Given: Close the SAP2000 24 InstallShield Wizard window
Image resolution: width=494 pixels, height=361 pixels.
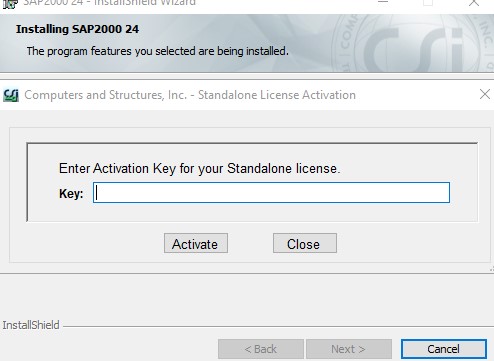Looking at the screenshot, I should coord(474,3).
